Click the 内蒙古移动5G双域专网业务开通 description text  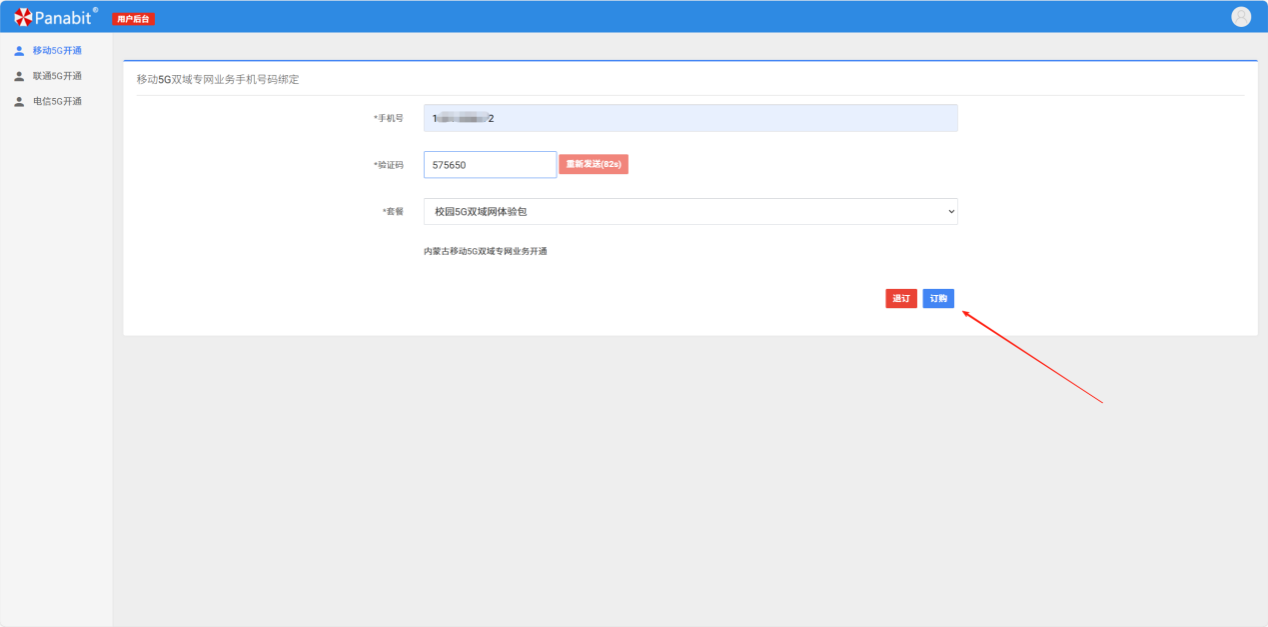(x=485, y=252)
